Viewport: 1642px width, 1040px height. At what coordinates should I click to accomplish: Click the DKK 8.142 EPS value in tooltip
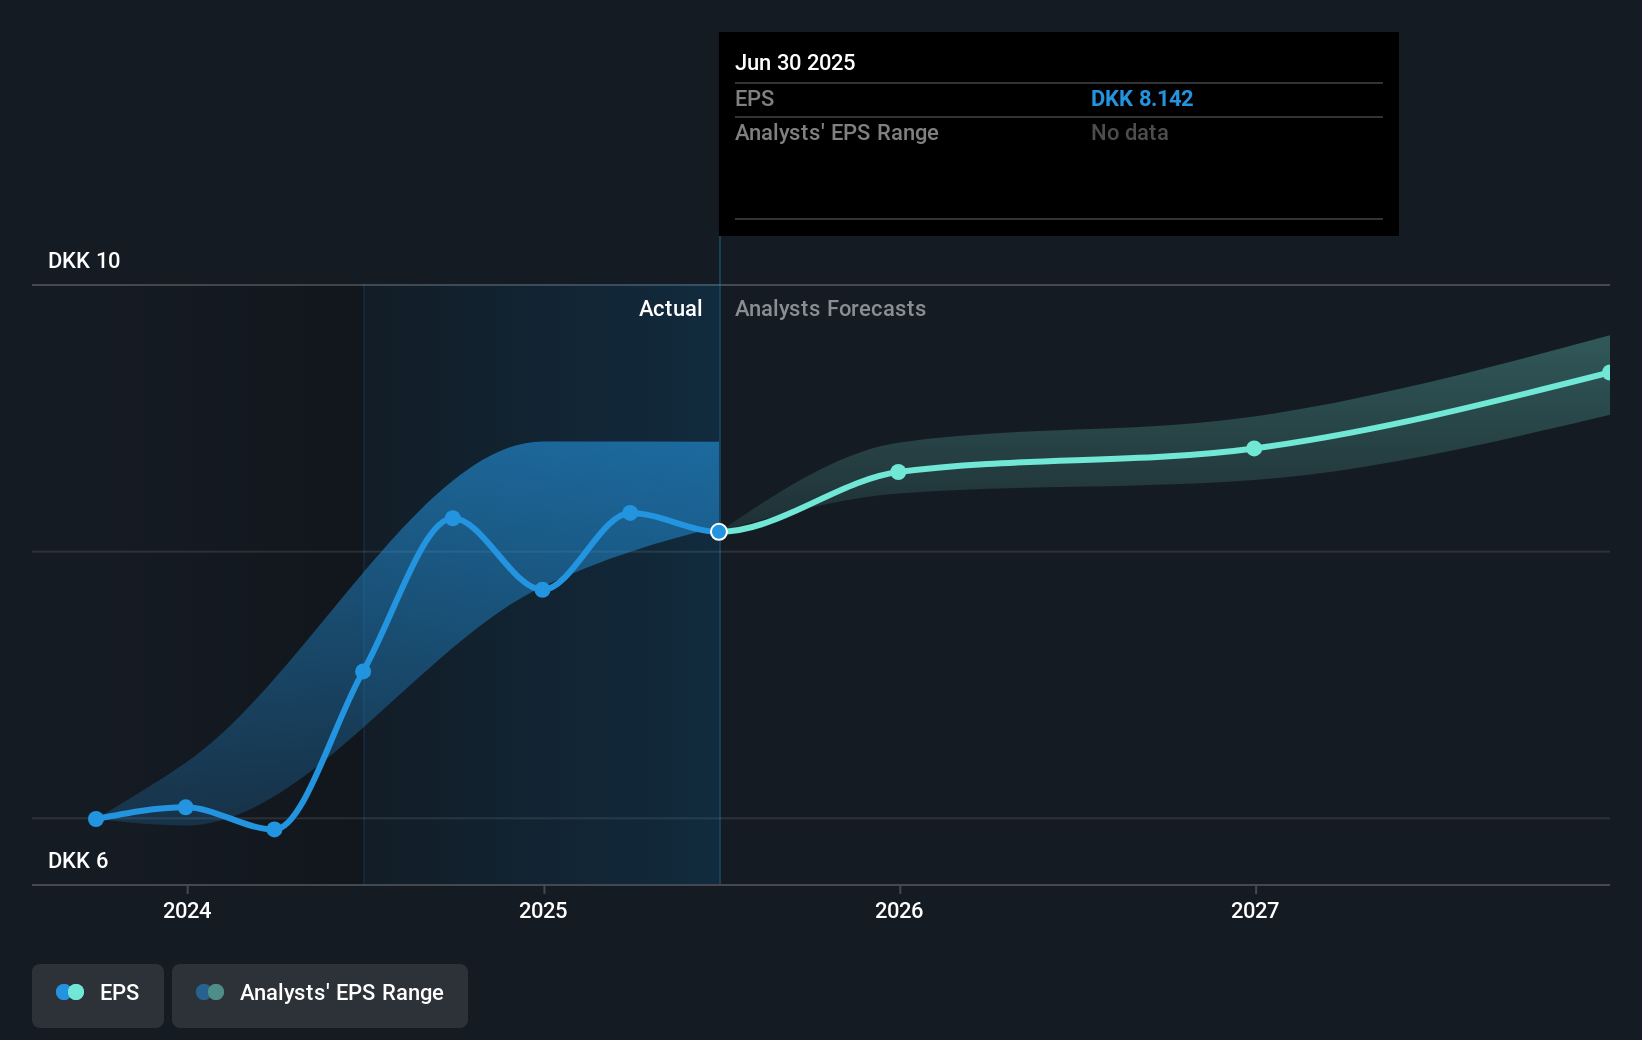[1141, 99]
